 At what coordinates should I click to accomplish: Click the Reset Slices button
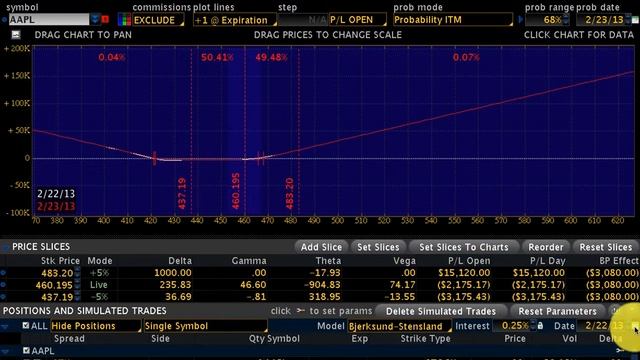606,247
